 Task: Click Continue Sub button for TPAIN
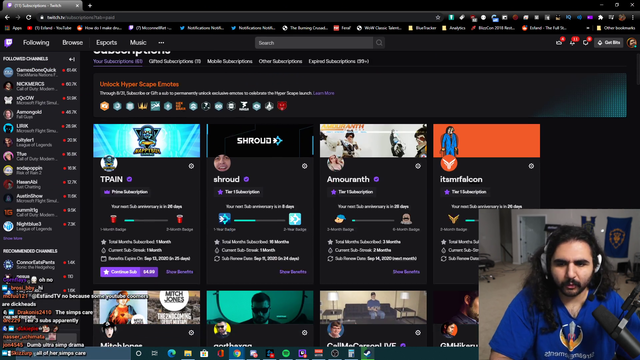pyautogui.click(x=129, y=272)
